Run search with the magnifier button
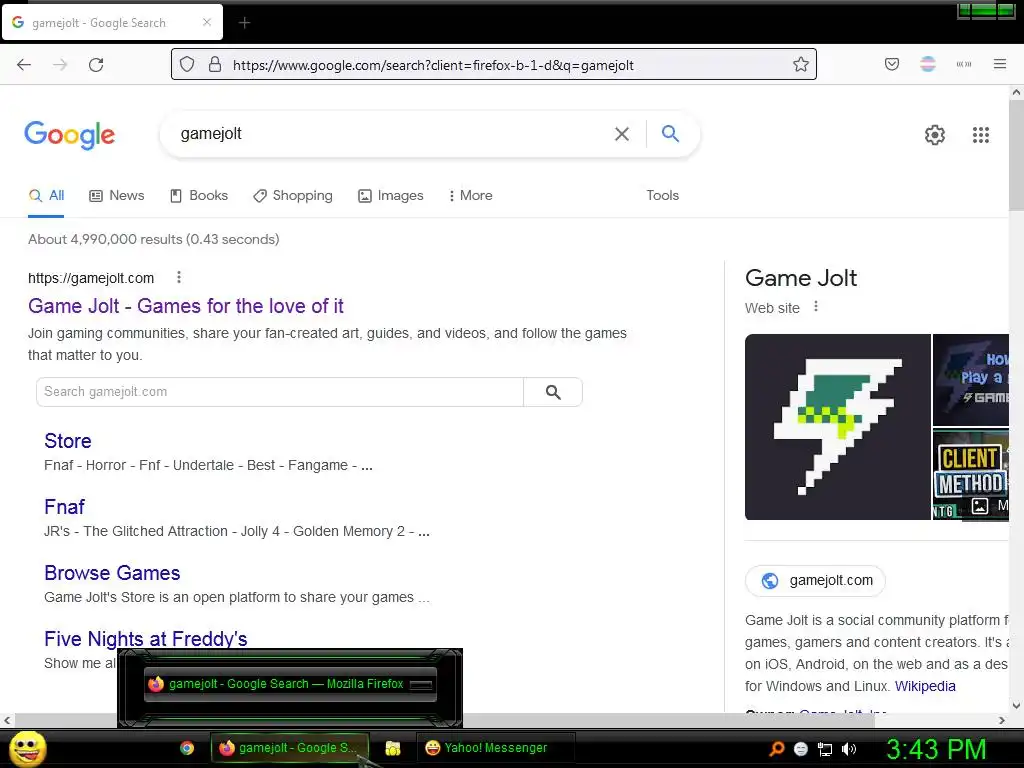Screen dimensions: 1024x768 click(x=670, y=134)
